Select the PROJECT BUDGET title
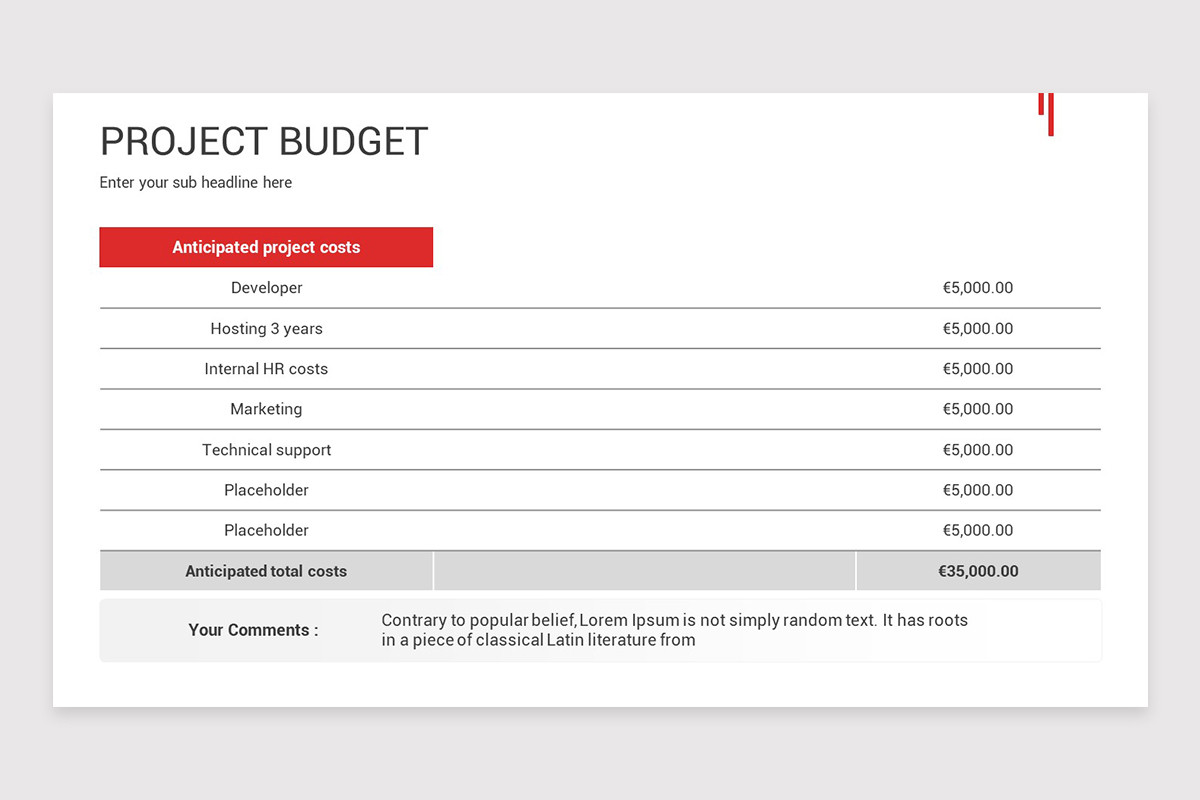The width and height of the screenshot is (1200, 800). point(264,142)
